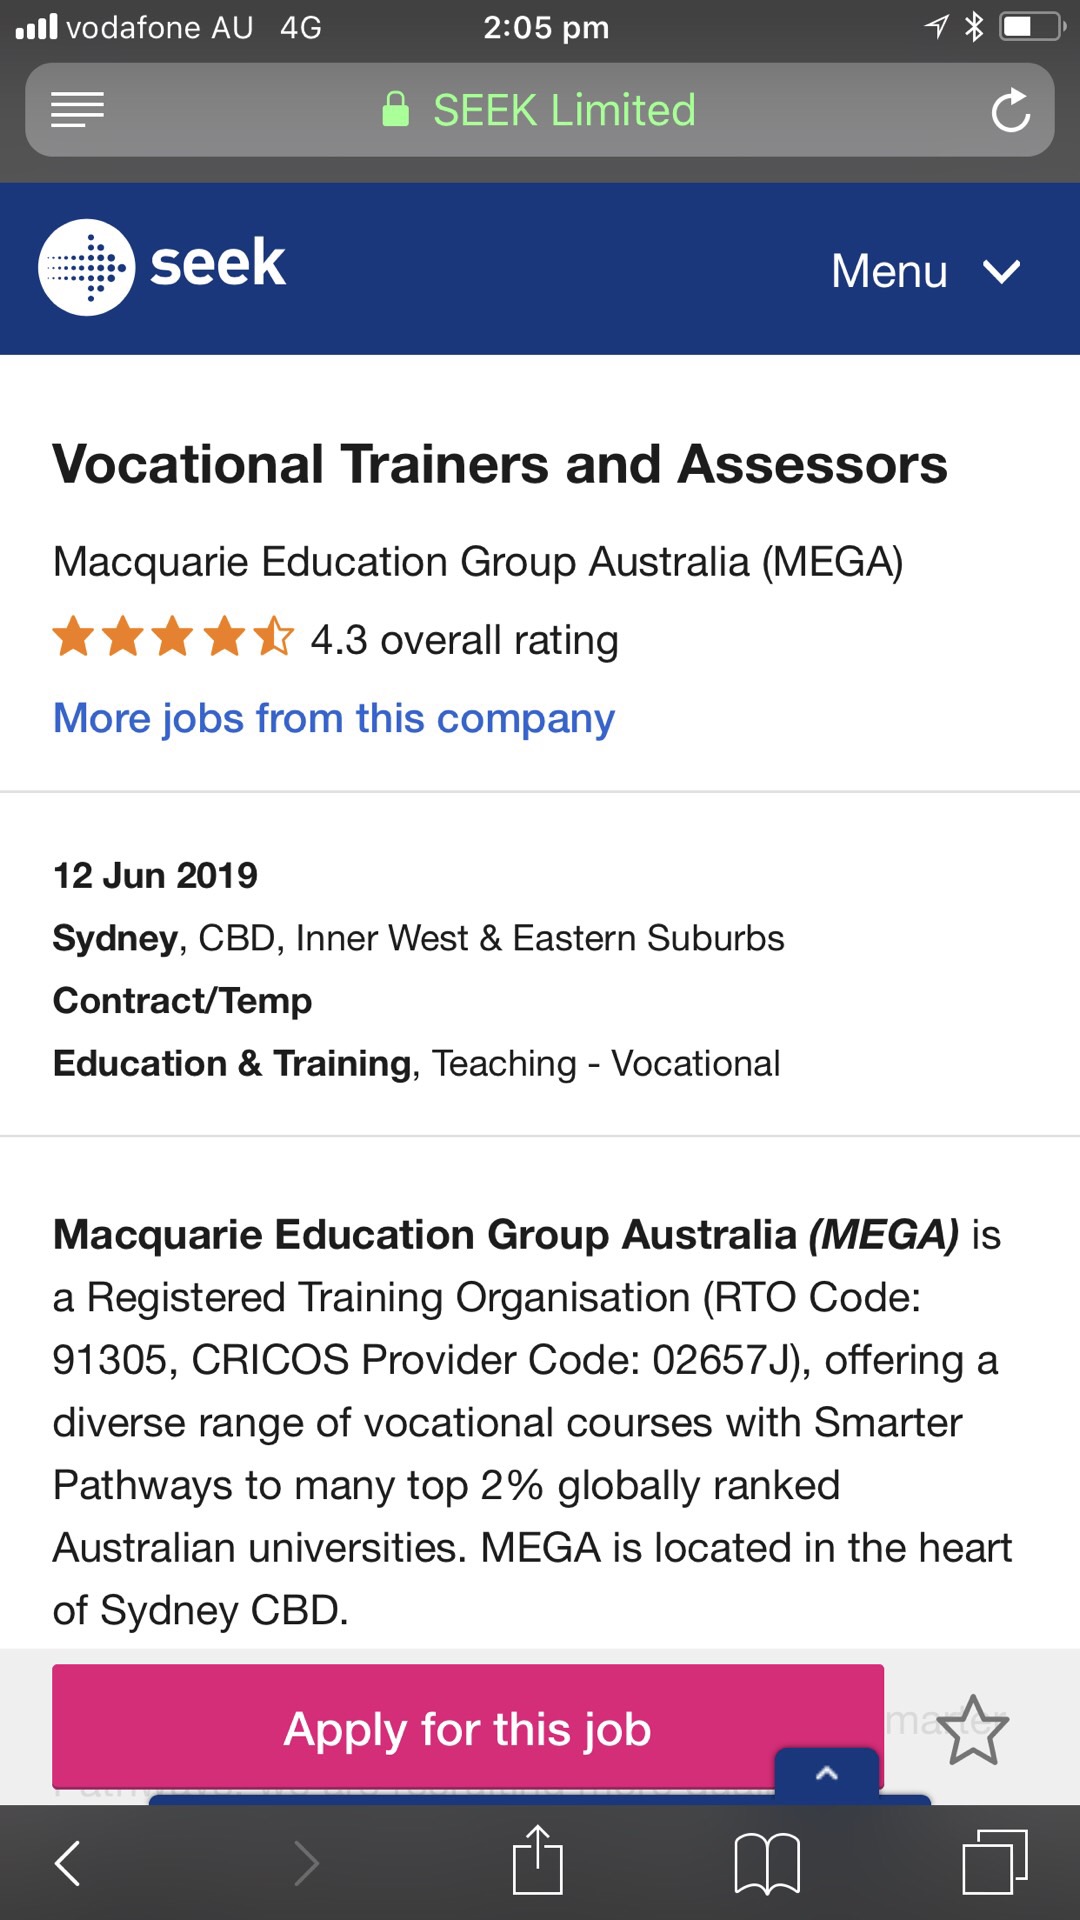This screenshot has height=1920, width=1080.
Task: Go forward in Safari
Action: click(x=306, y=1863)
